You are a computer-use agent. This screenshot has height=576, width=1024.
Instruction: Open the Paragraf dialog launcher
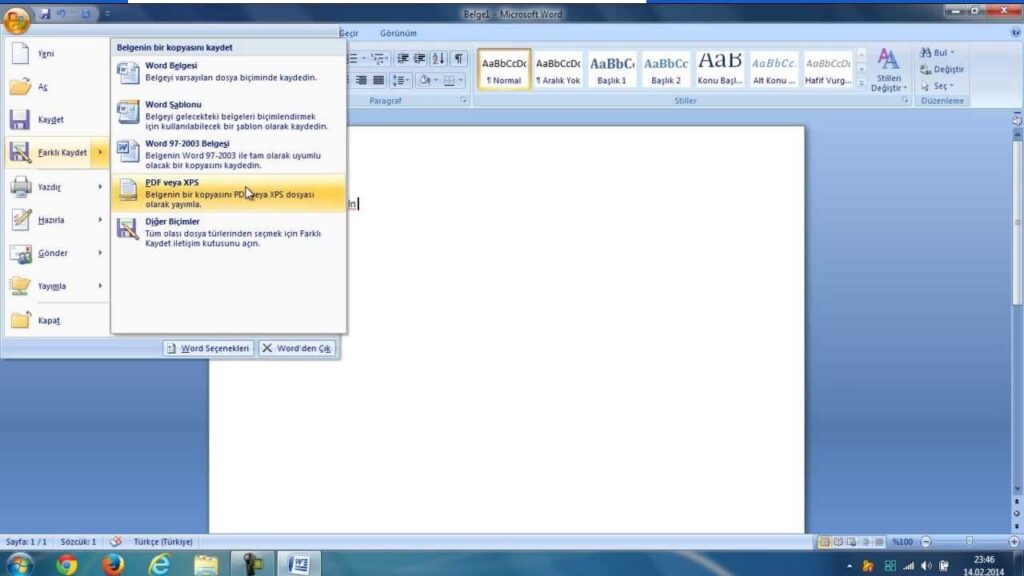[464, 101]
